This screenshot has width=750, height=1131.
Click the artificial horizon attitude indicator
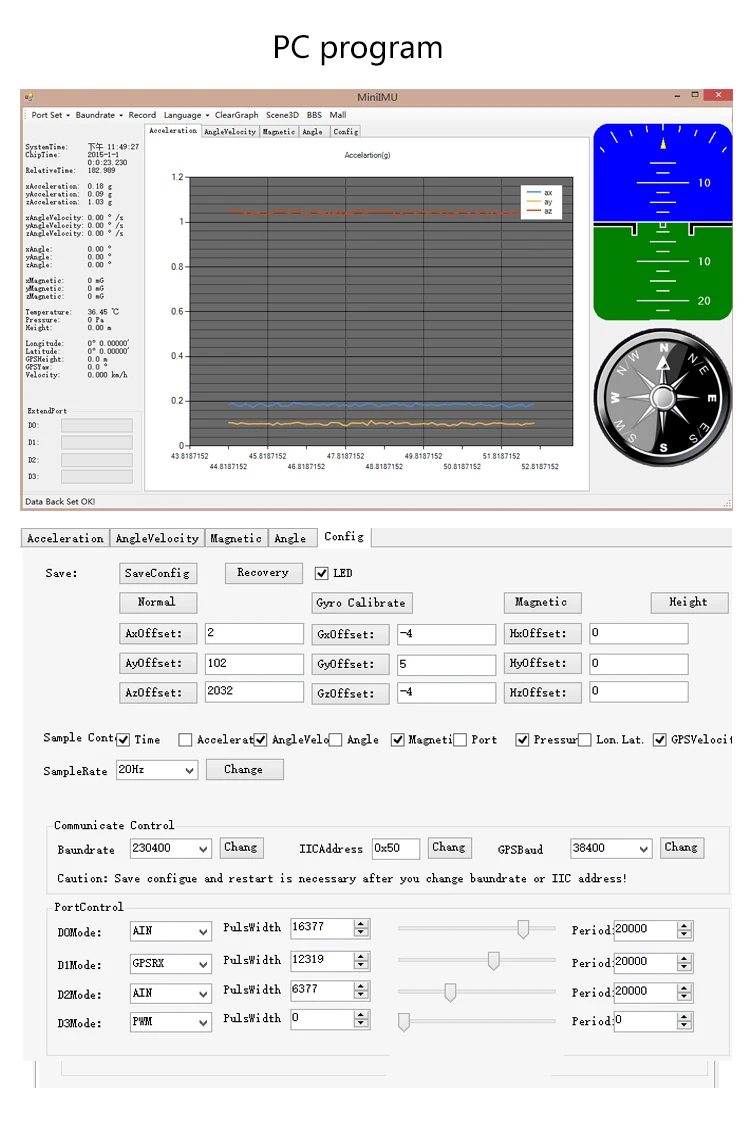[x=662, y=221]
